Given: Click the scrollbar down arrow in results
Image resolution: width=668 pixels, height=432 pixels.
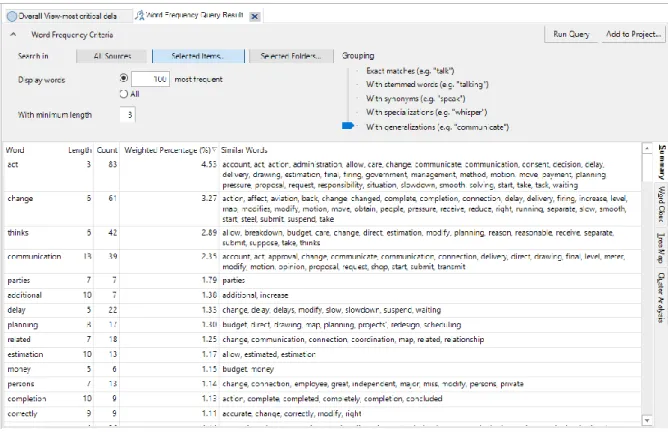Looking at the screenshot, I should (647, 420).
